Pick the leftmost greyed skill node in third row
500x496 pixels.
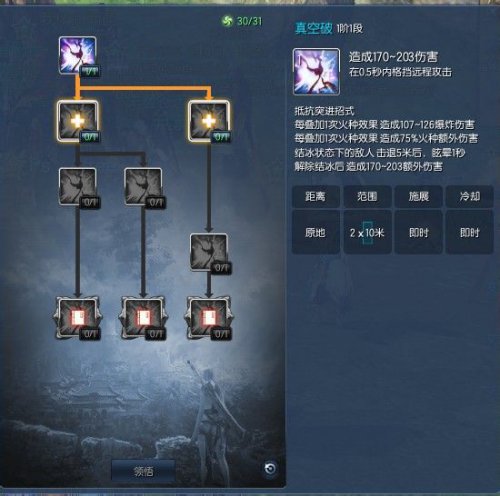point(78,187)
